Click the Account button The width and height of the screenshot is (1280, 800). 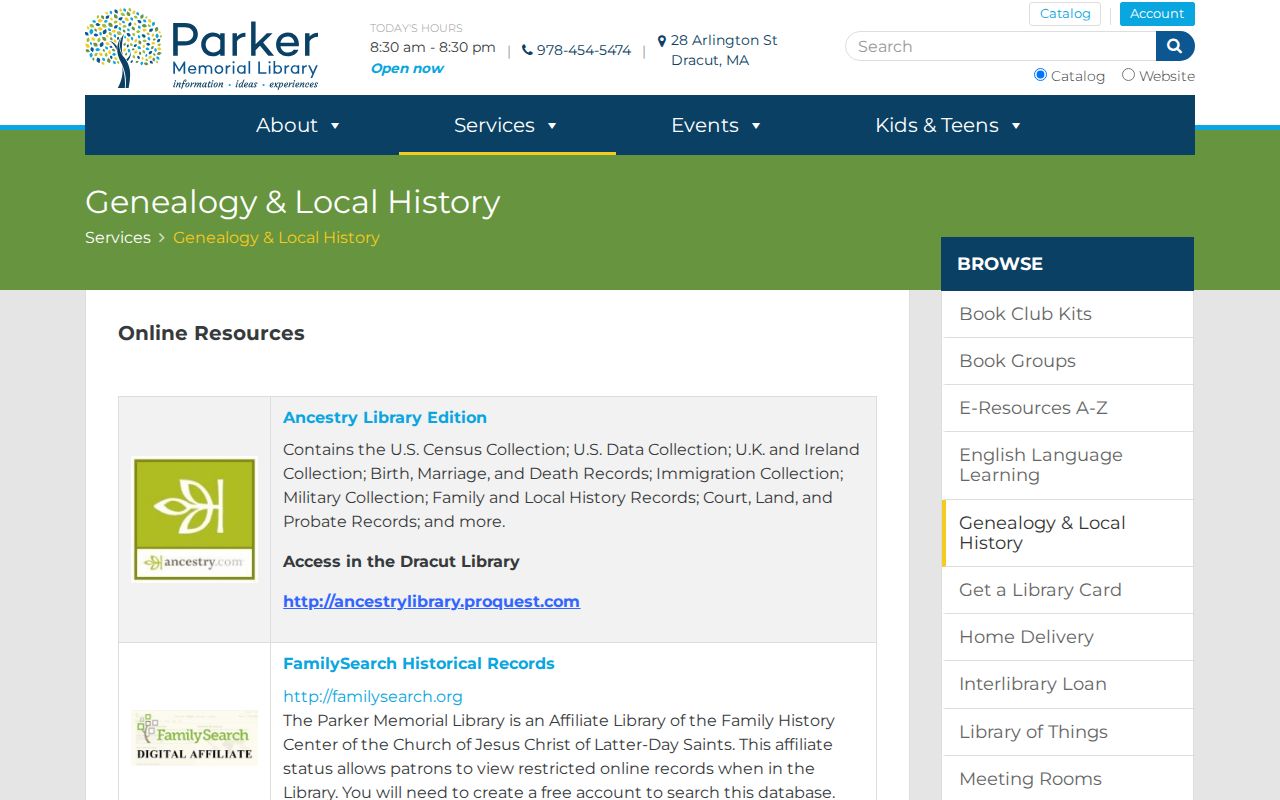pos(1157,14)
